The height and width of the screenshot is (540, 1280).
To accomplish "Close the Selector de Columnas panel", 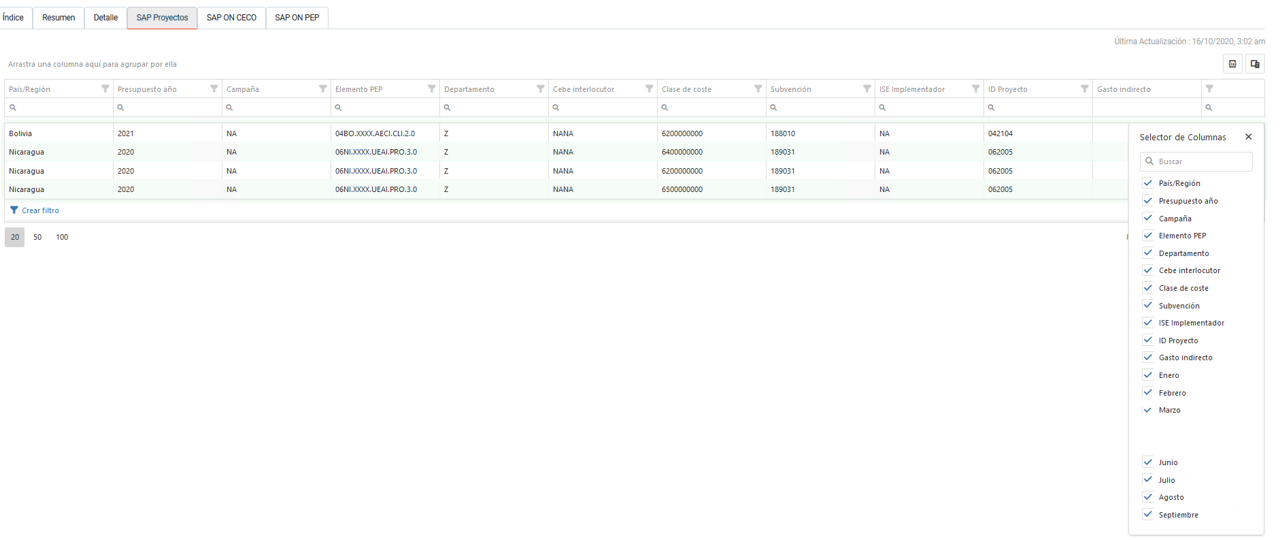I will click(x=1248, y=137).
